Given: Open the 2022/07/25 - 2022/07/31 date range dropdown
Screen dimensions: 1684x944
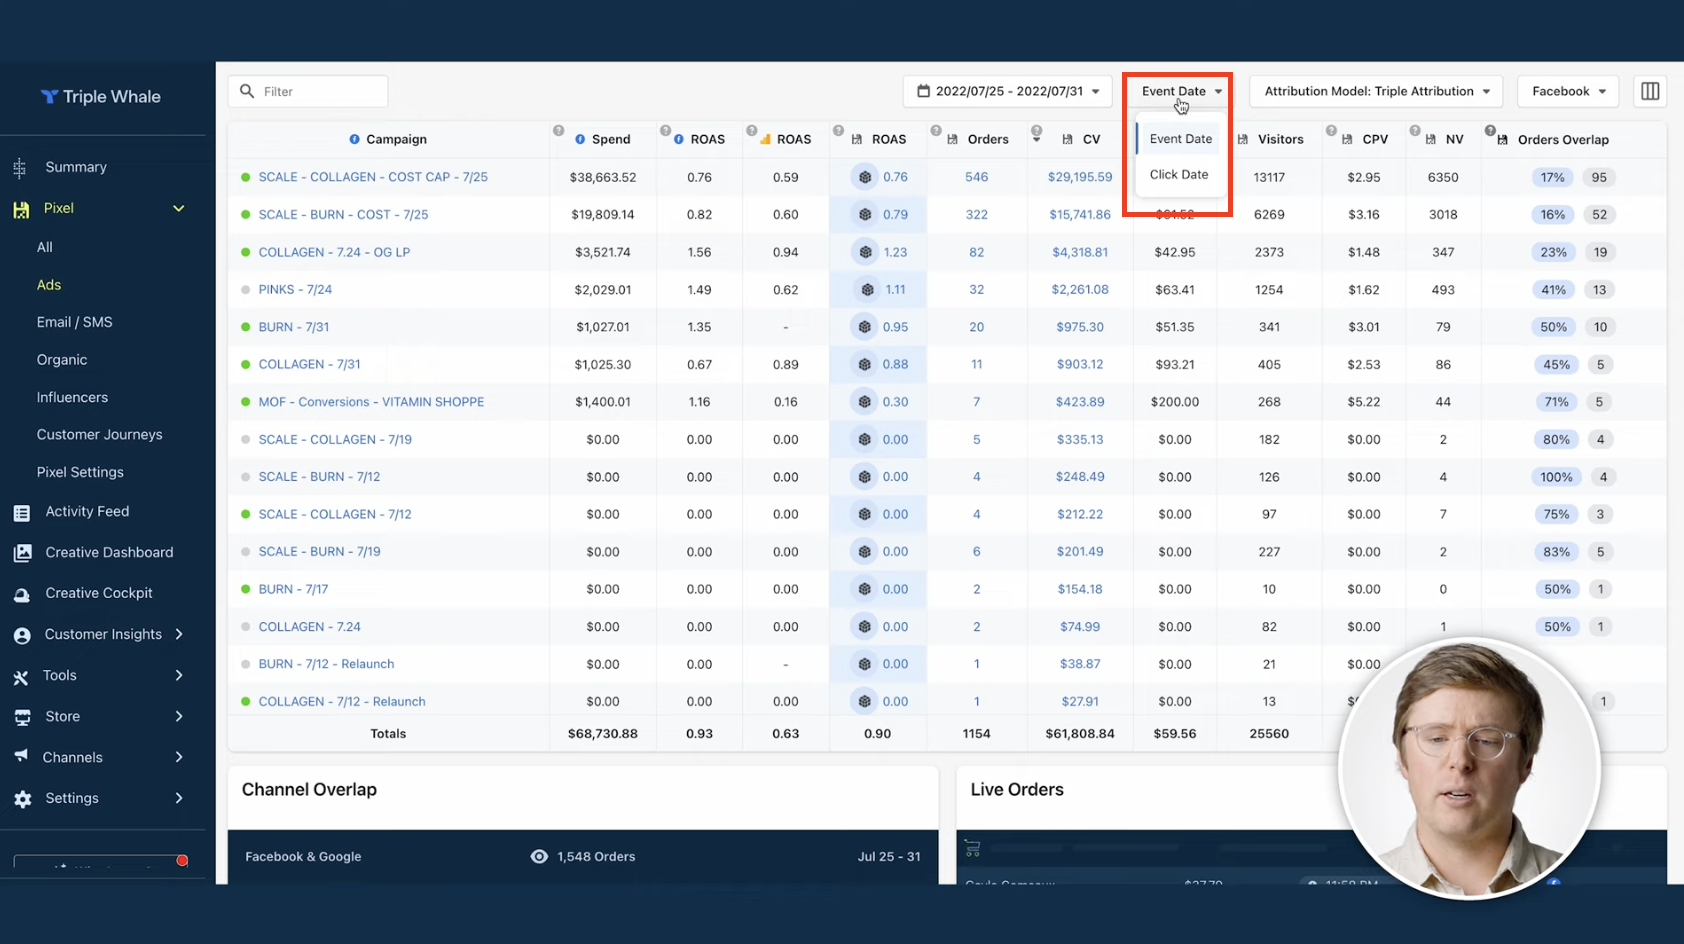Looking at the screenshot, I should [x=1008, y=91].
